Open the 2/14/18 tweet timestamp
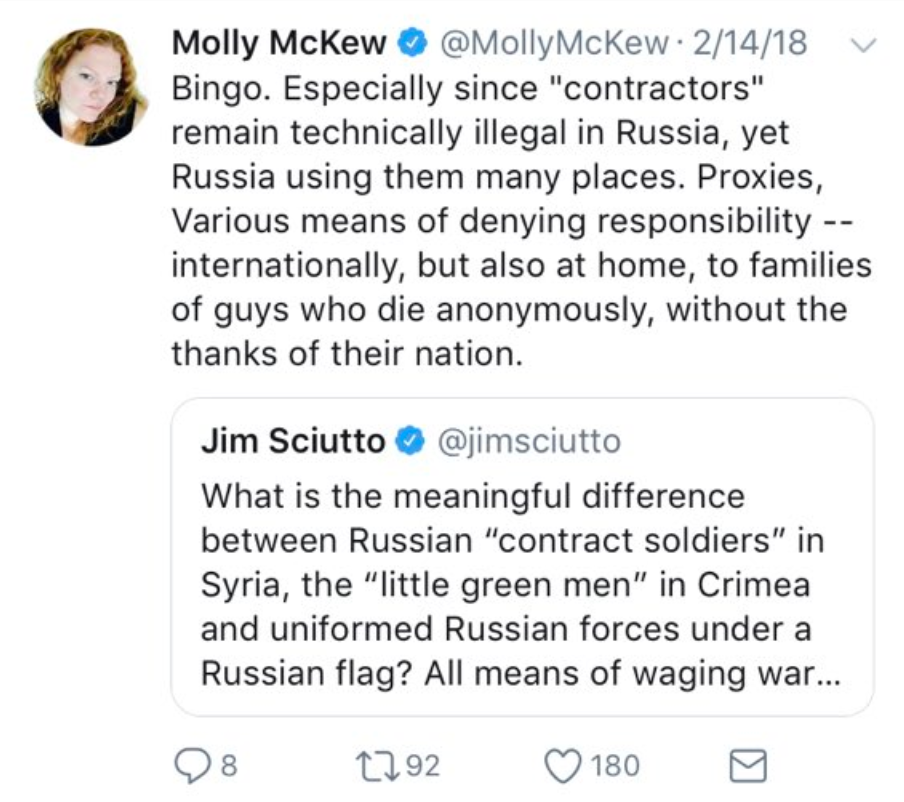 (x=750, y=43)
